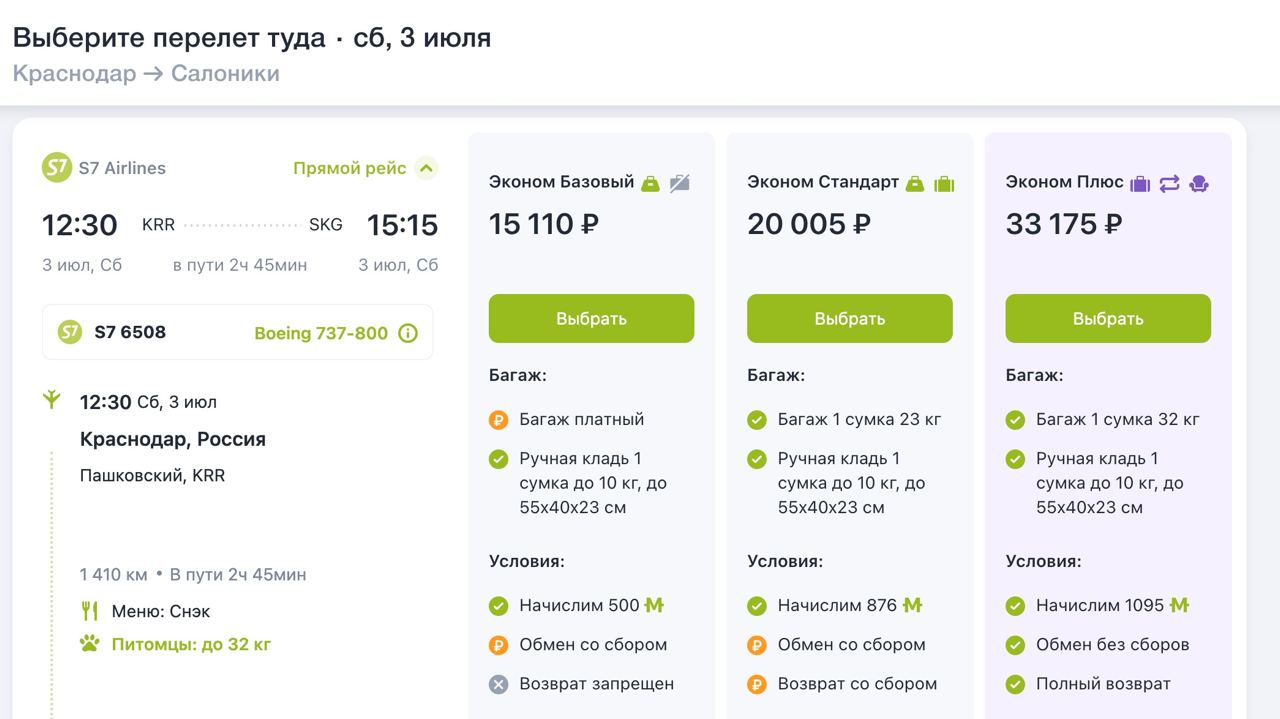Image resolution: width=1280 pixels, height=719 pixels.
Task: Click the 15 110 ₽ price text
Action: point(543,224)
